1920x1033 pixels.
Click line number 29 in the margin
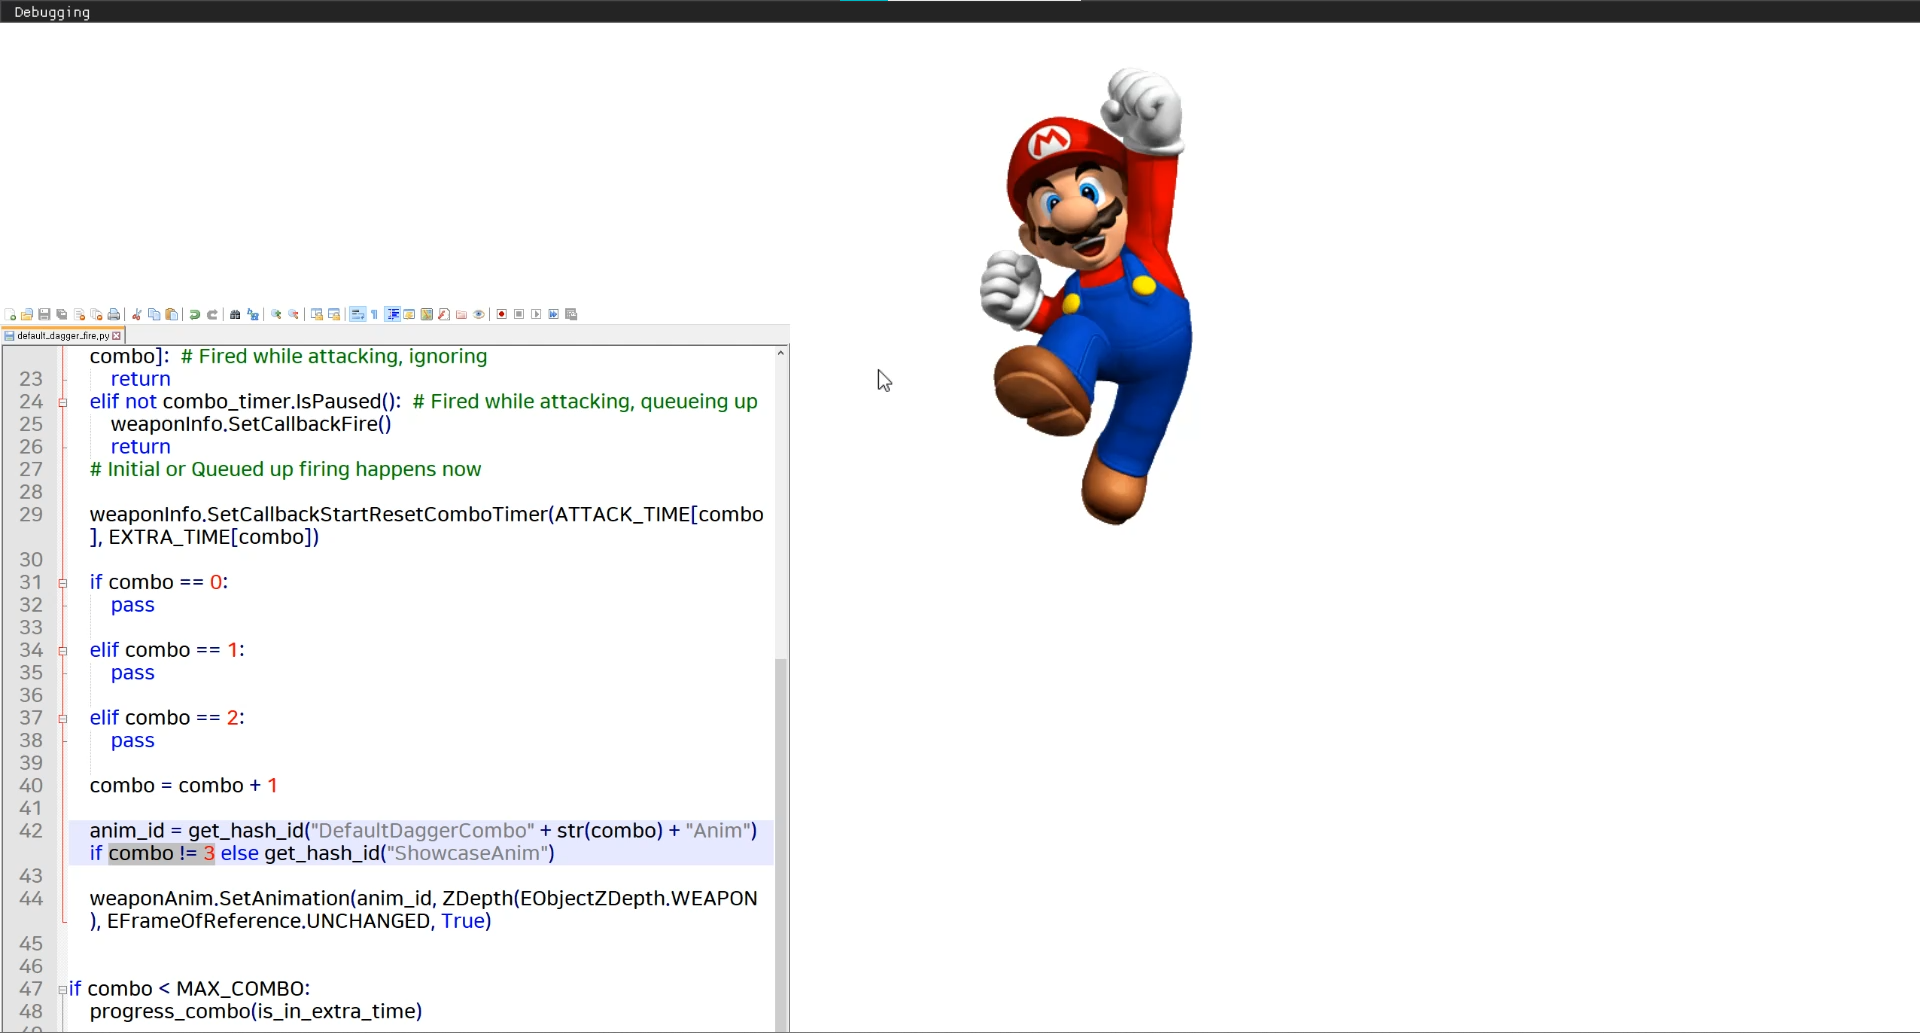[x=31, y=514]
